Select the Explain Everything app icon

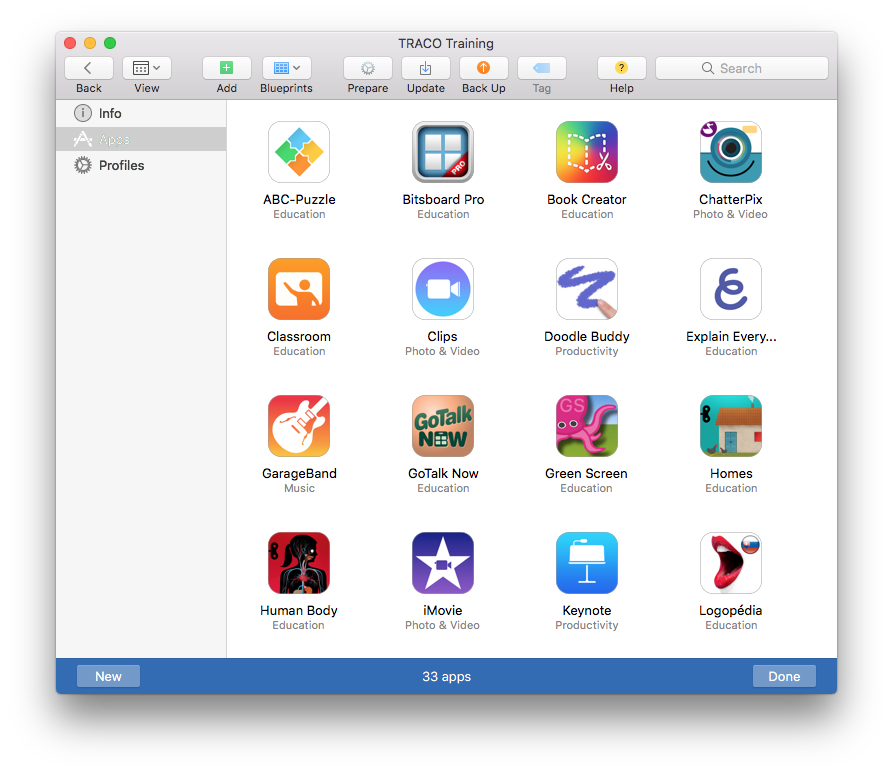tap(731, 289)
